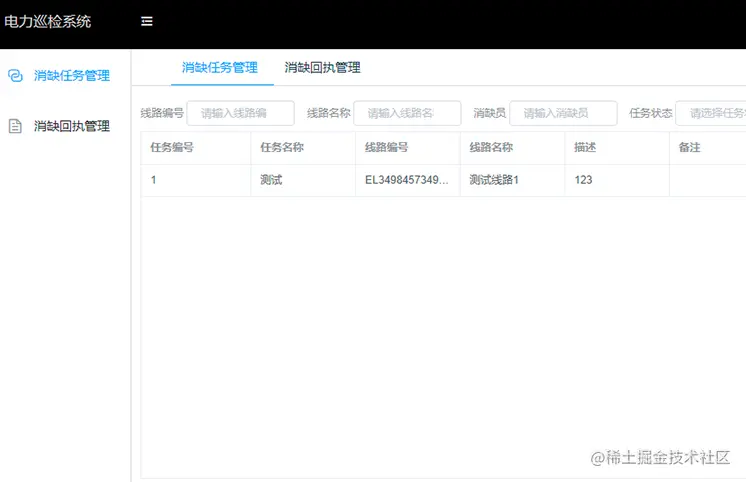Viewport: 746px width, 482px height.
Task: Open 消缺任务管理 in the sidebar menu
Action: [x=72, y=75]
